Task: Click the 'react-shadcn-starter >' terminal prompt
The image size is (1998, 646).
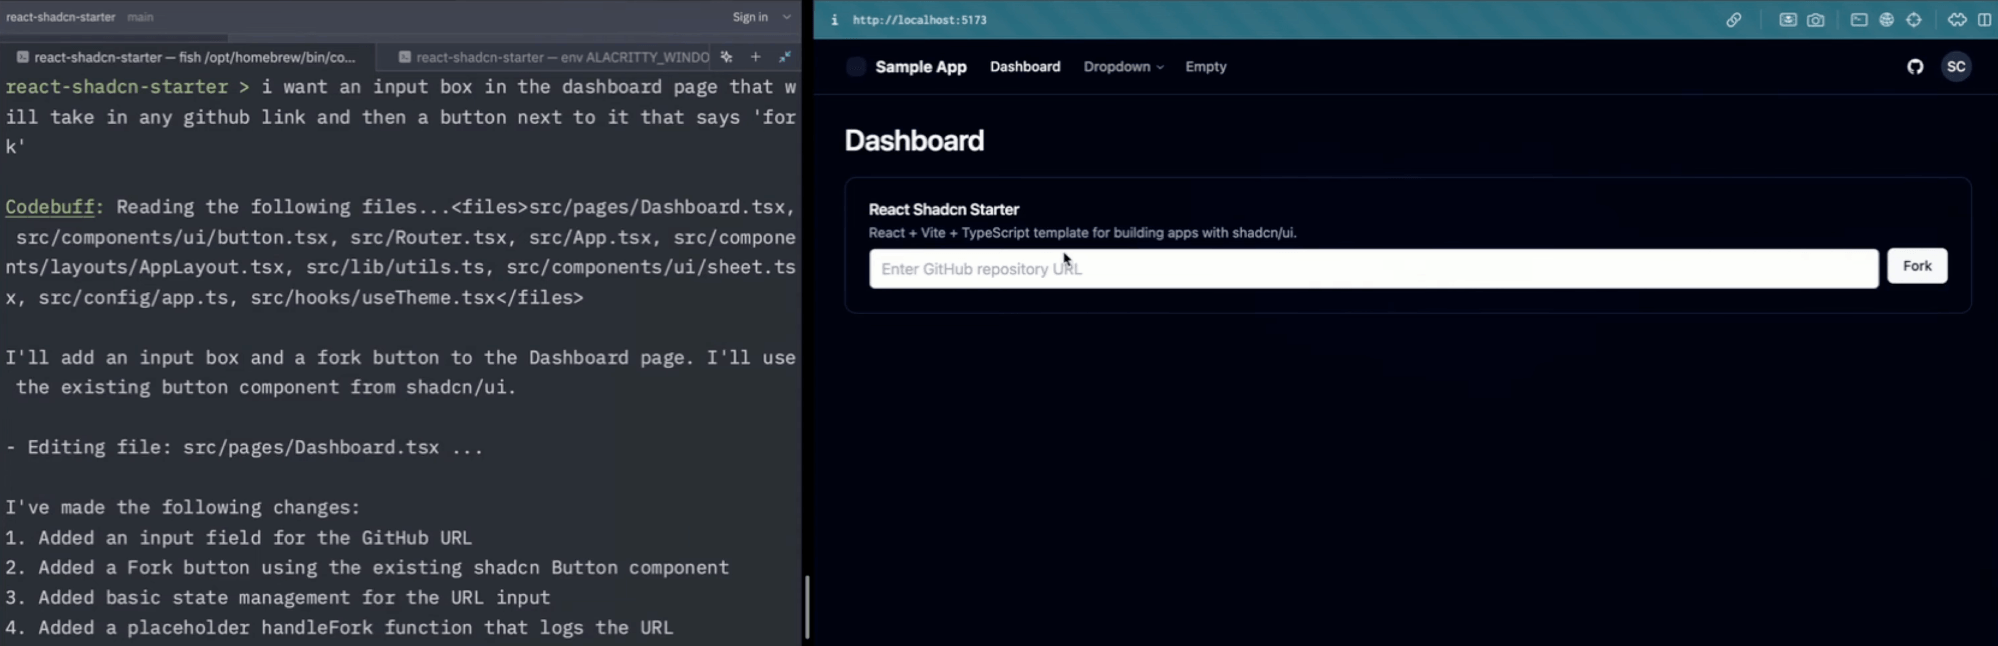Action: coord(128,87)
